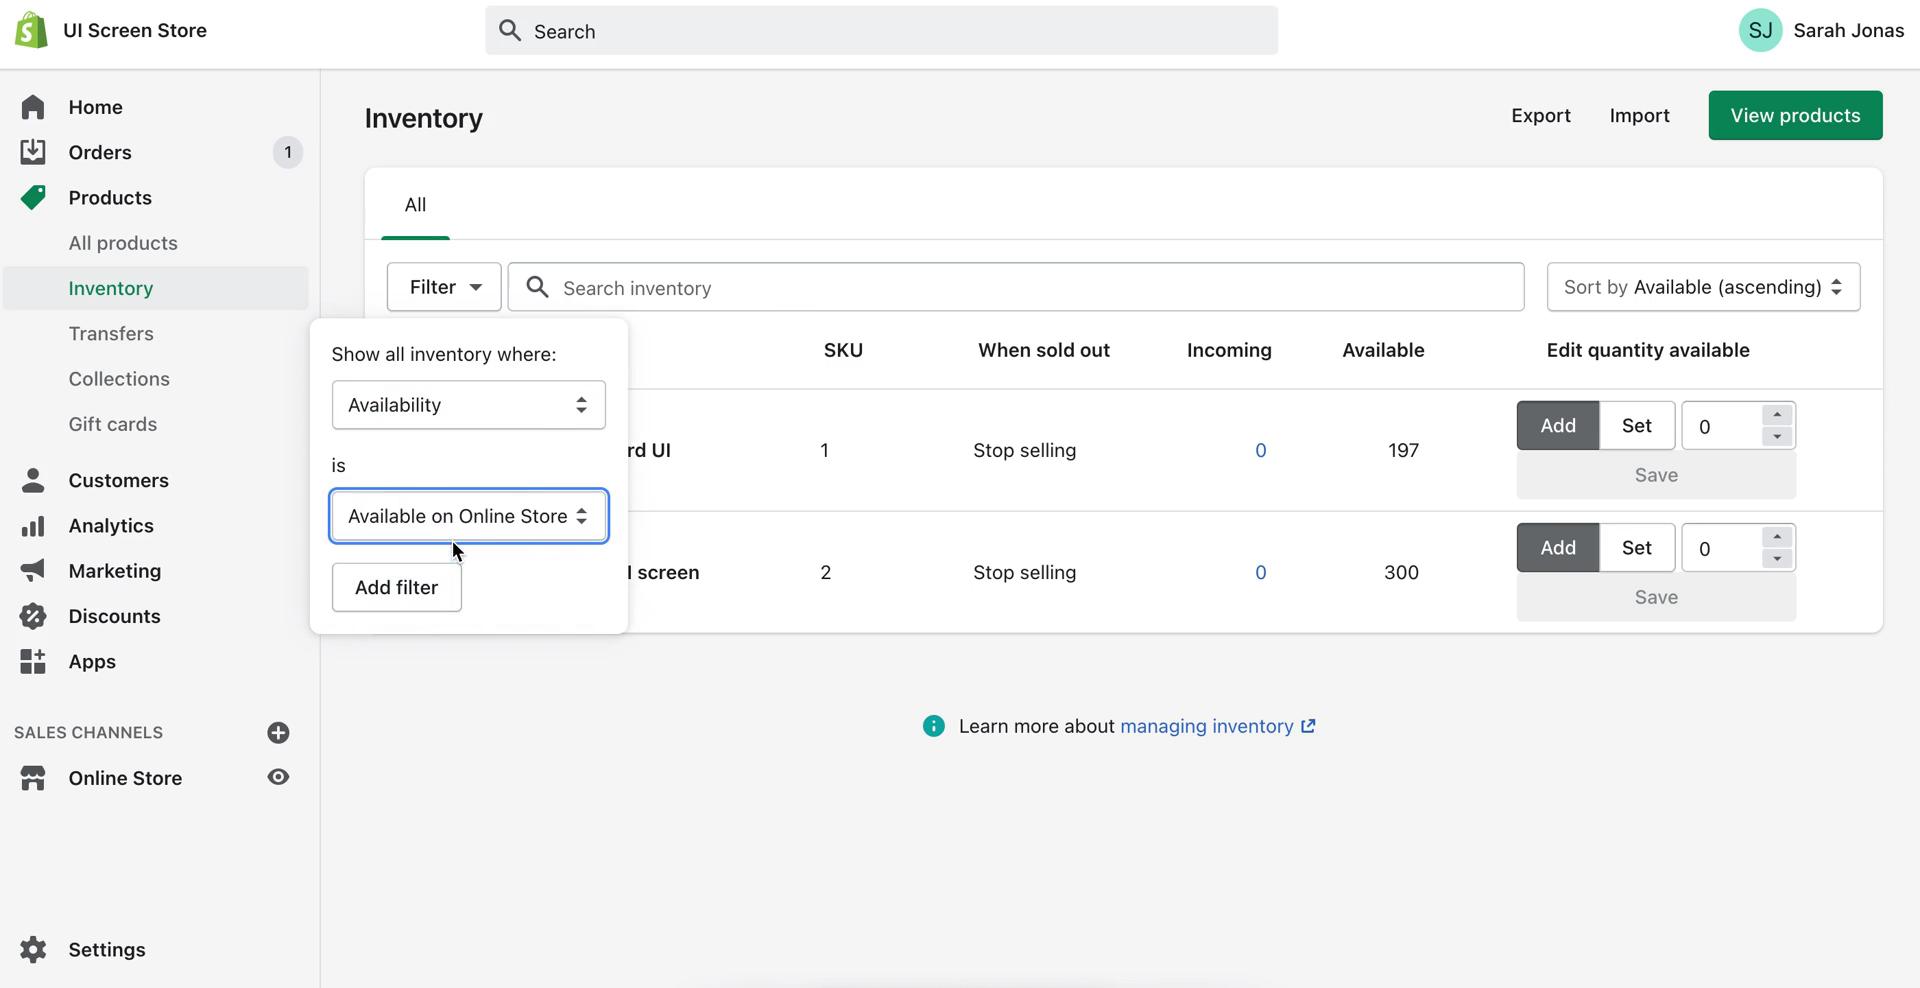1920x988 pixels.
Task: Click the Available value 300
Action: coord(1401,572)
